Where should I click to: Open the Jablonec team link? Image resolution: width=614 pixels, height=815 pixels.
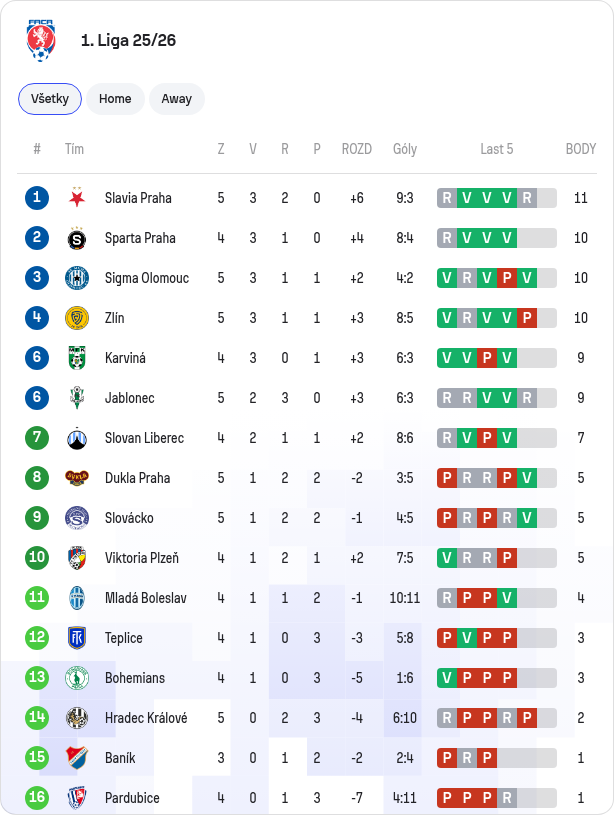129,398
